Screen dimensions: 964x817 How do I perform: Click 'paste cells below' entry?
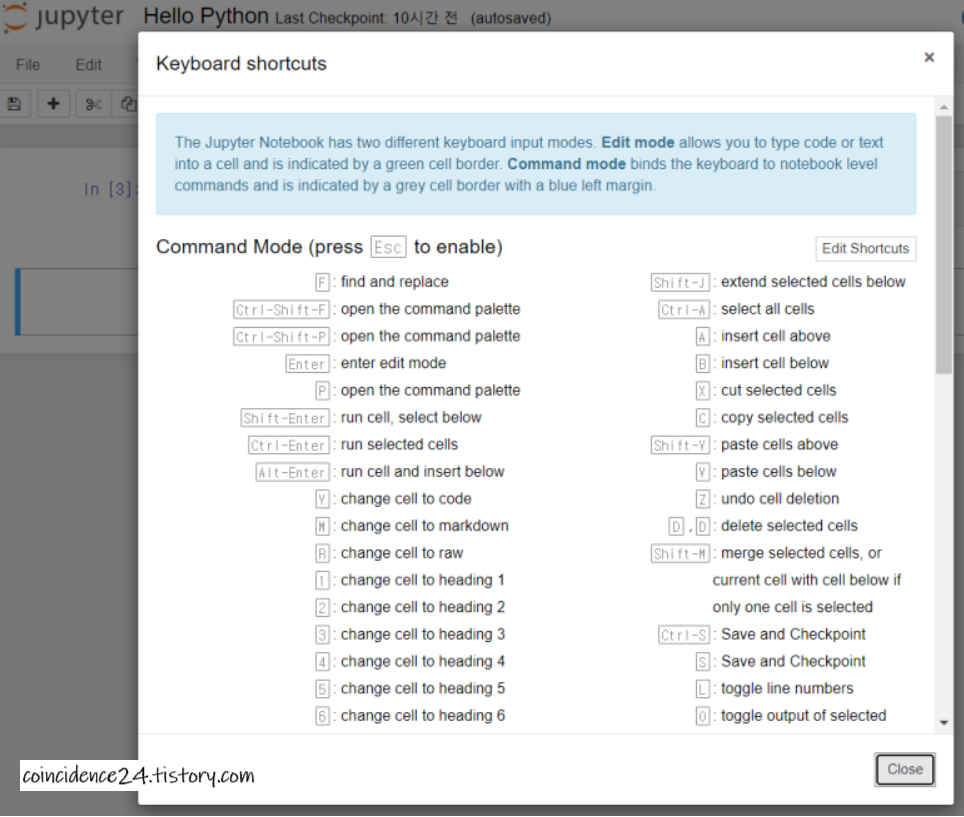coord(779,472)
